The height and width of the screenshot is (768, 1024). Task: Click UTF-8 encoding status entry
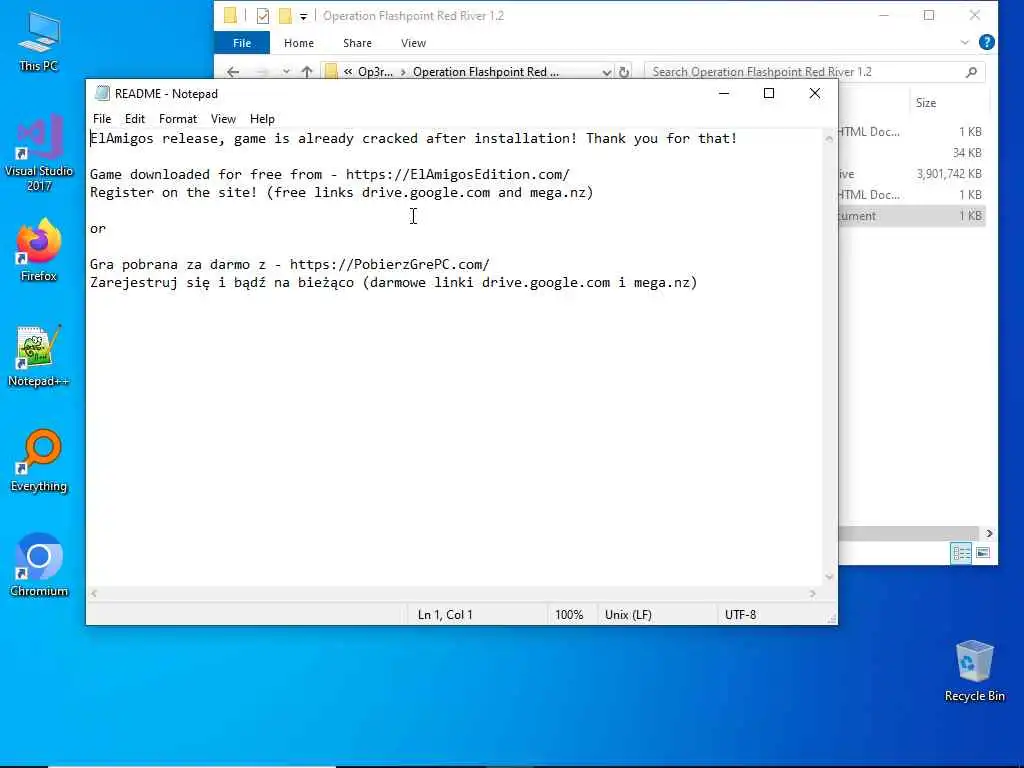(x=740, y=615)
